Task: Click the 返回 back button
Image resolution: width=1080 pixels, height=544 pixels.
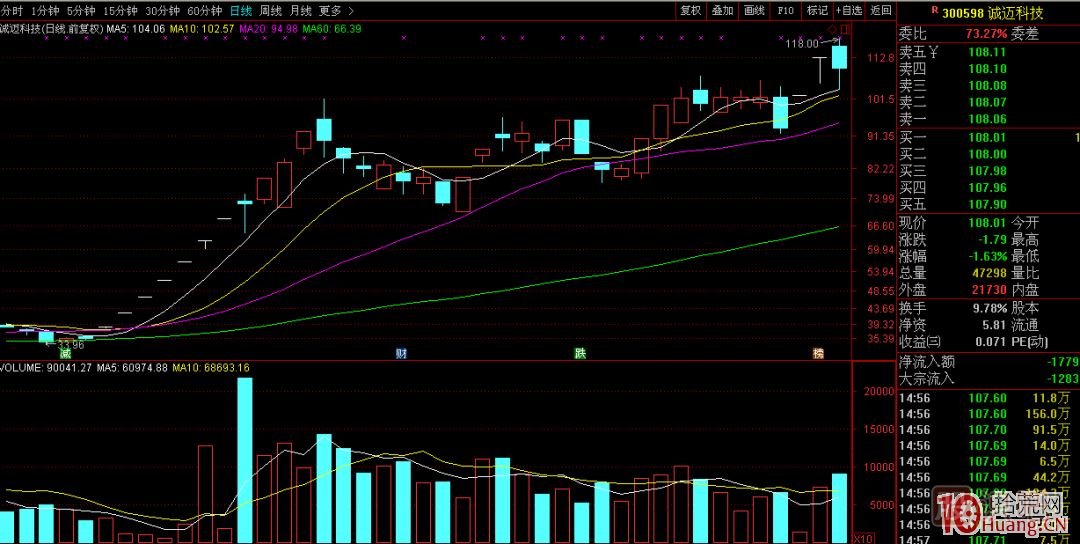Action: (880, 10)
